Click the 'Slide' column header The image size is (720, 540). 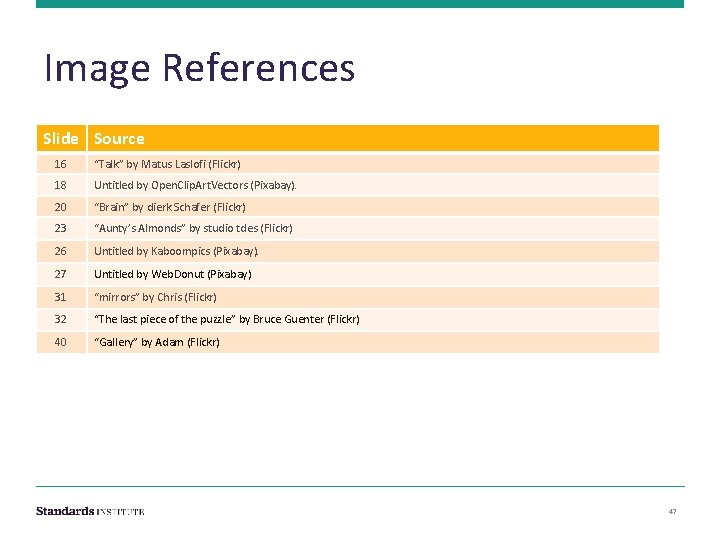[61, 138]
